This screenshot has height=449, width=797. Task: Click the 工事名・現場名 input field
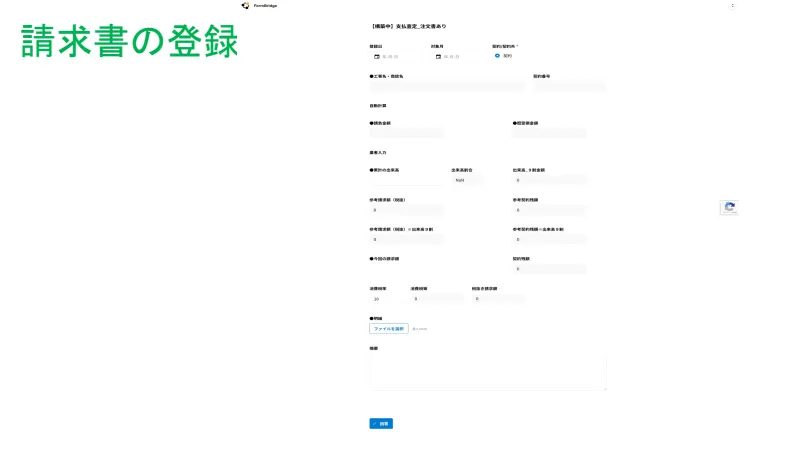tap(446, 87)
